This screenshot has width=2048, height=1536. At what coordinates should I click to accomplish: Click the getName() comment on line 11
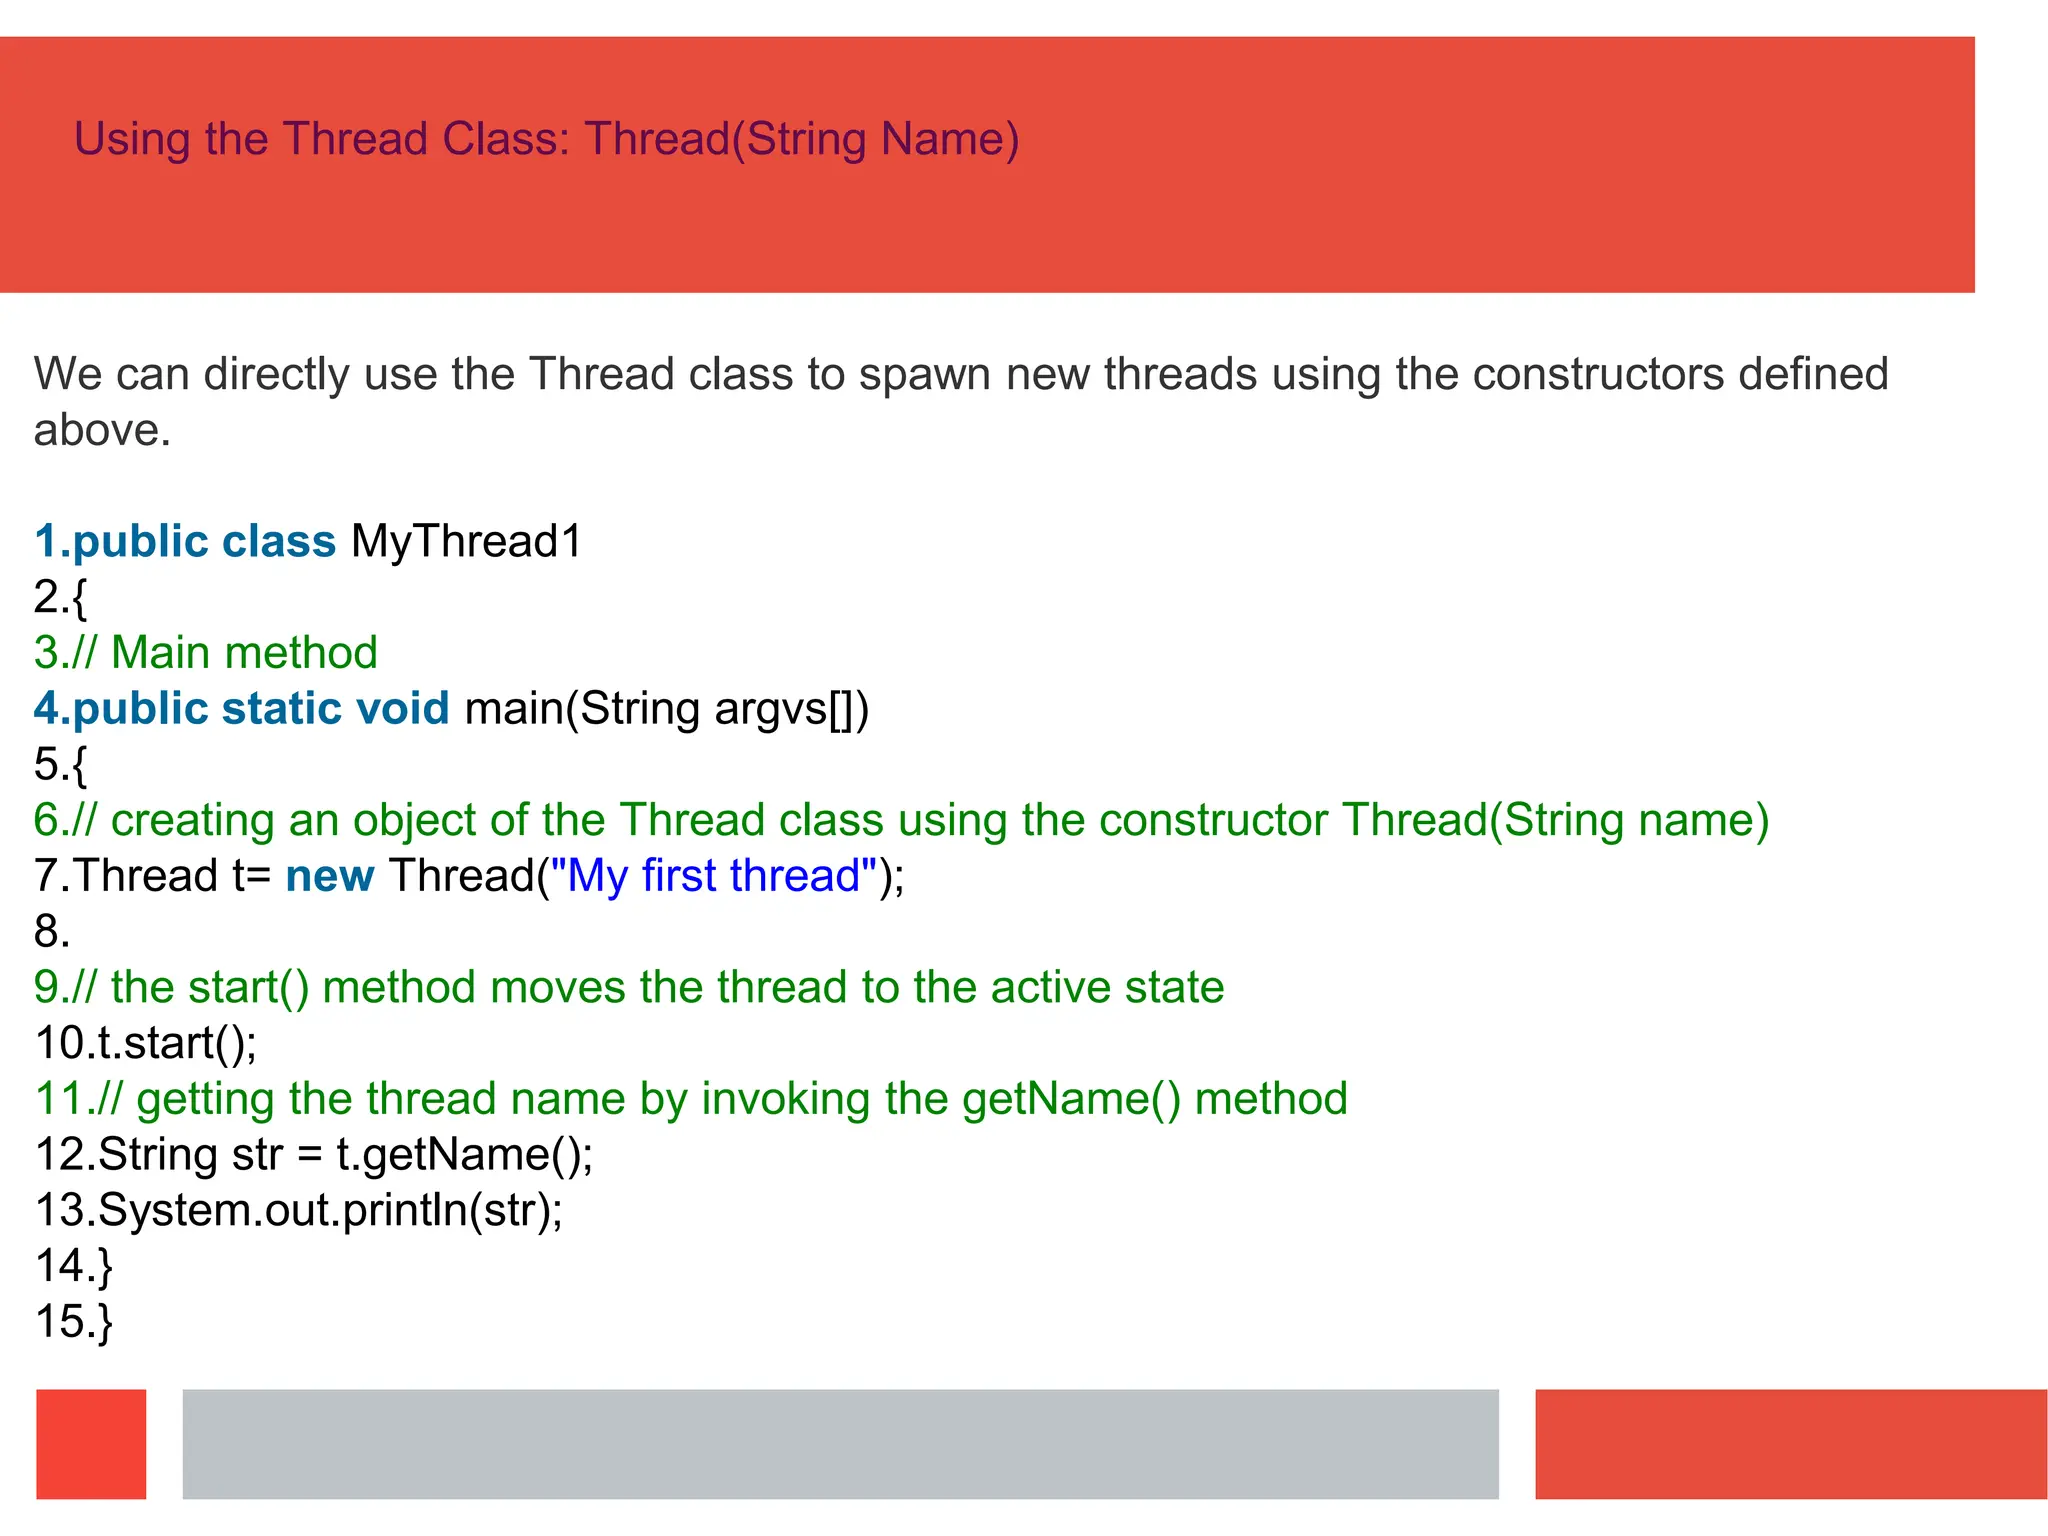pos(691,1099)
